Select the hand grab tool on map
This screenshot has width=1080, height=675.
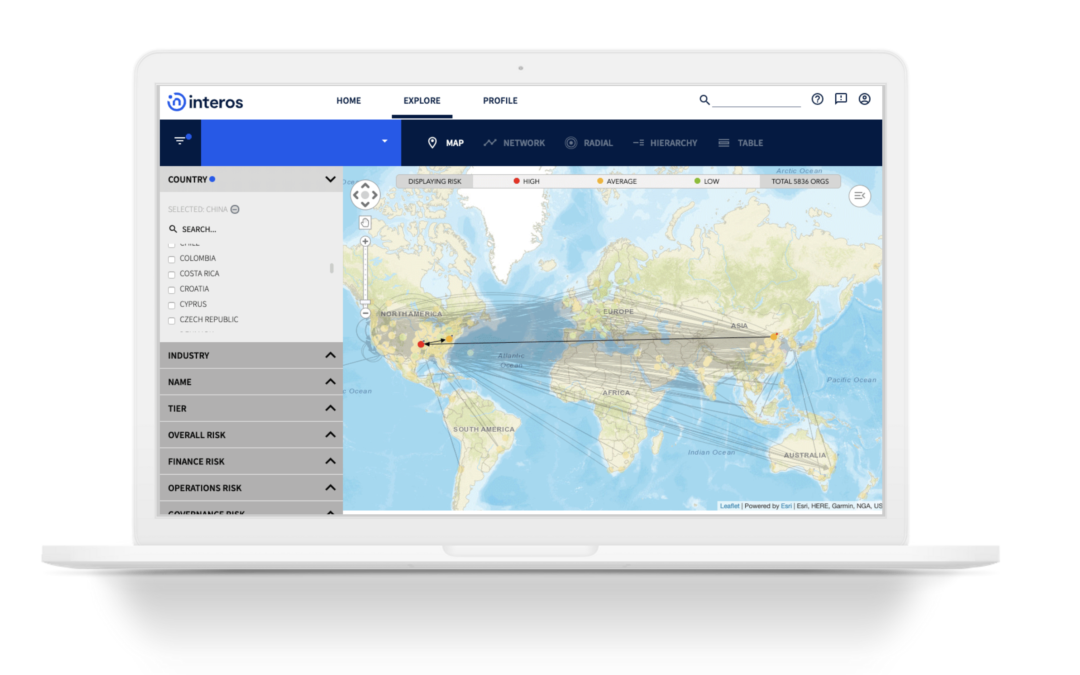365,222
